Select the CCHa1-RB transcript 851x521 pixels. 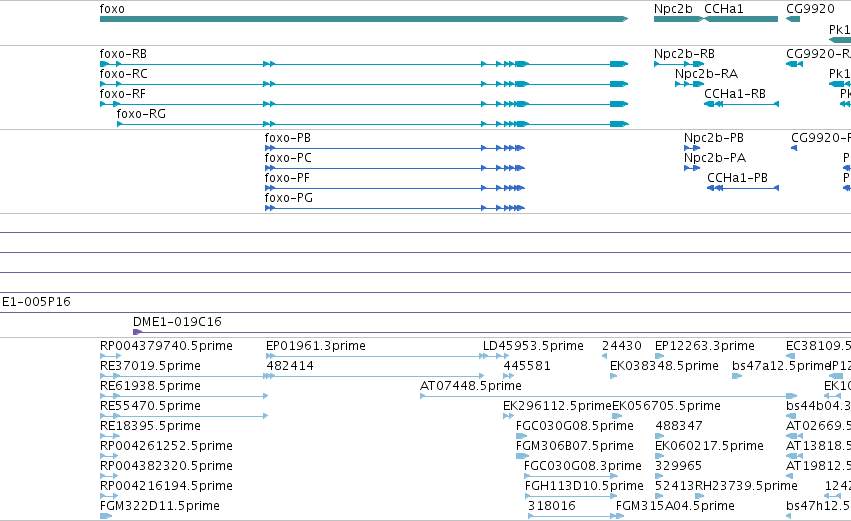[741, 104]
